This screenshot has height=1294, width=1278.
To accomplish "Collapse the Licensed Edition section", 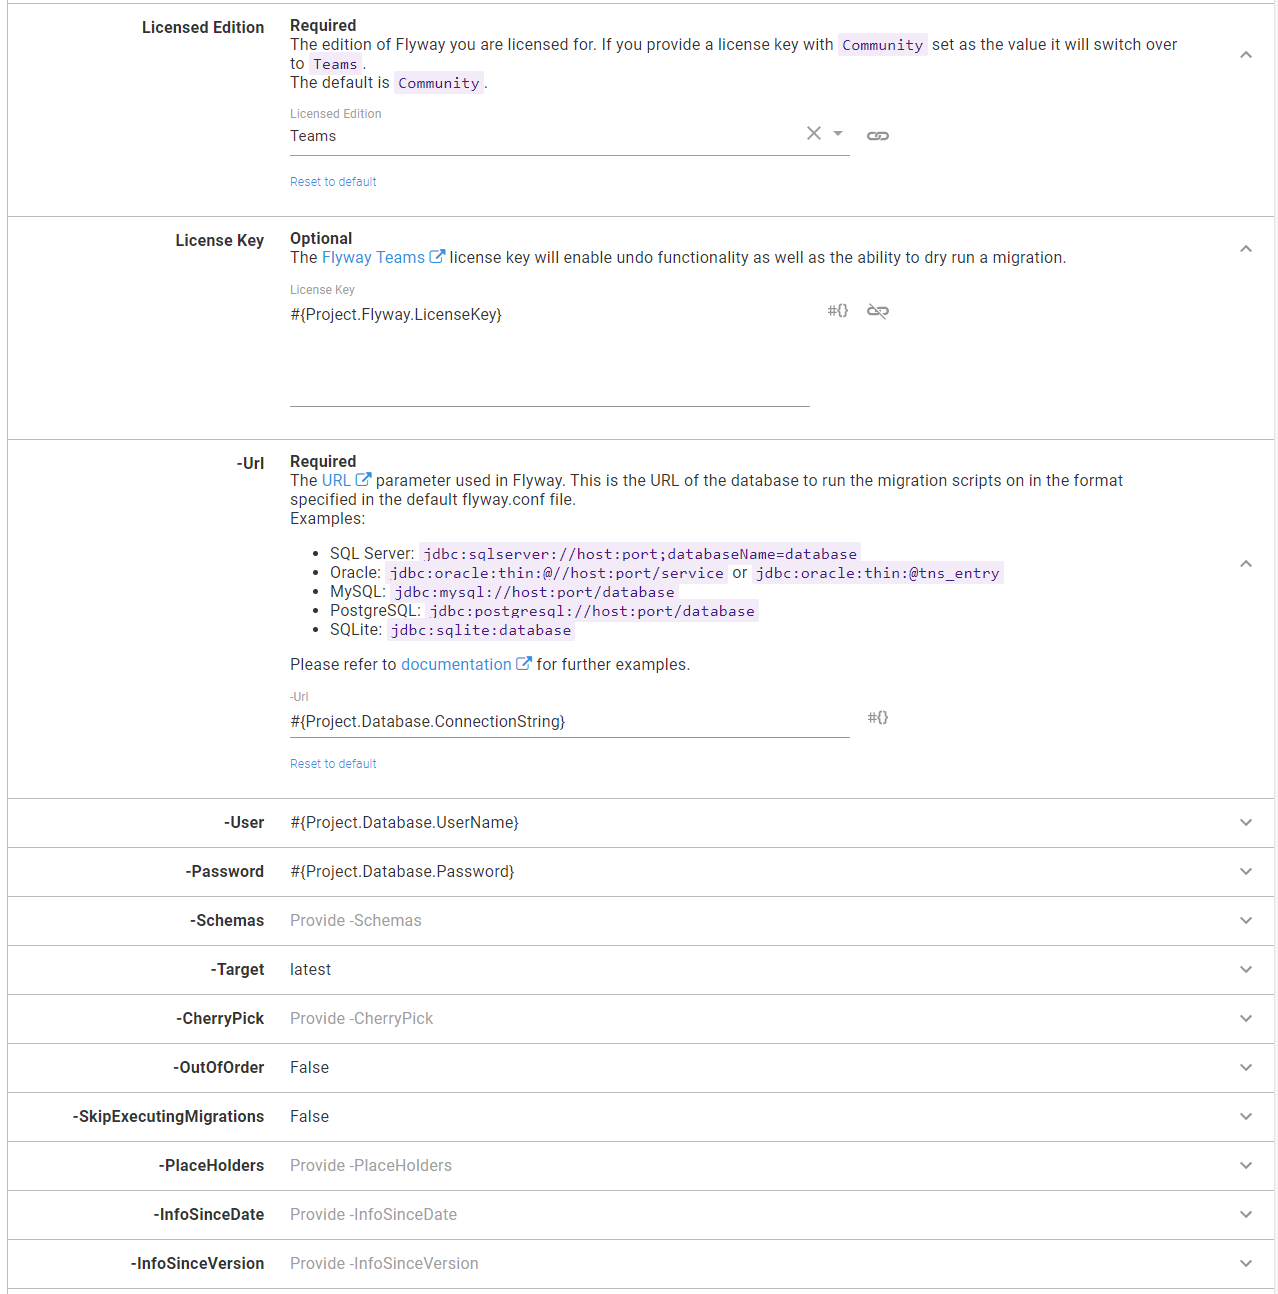I will point(1246,55).
